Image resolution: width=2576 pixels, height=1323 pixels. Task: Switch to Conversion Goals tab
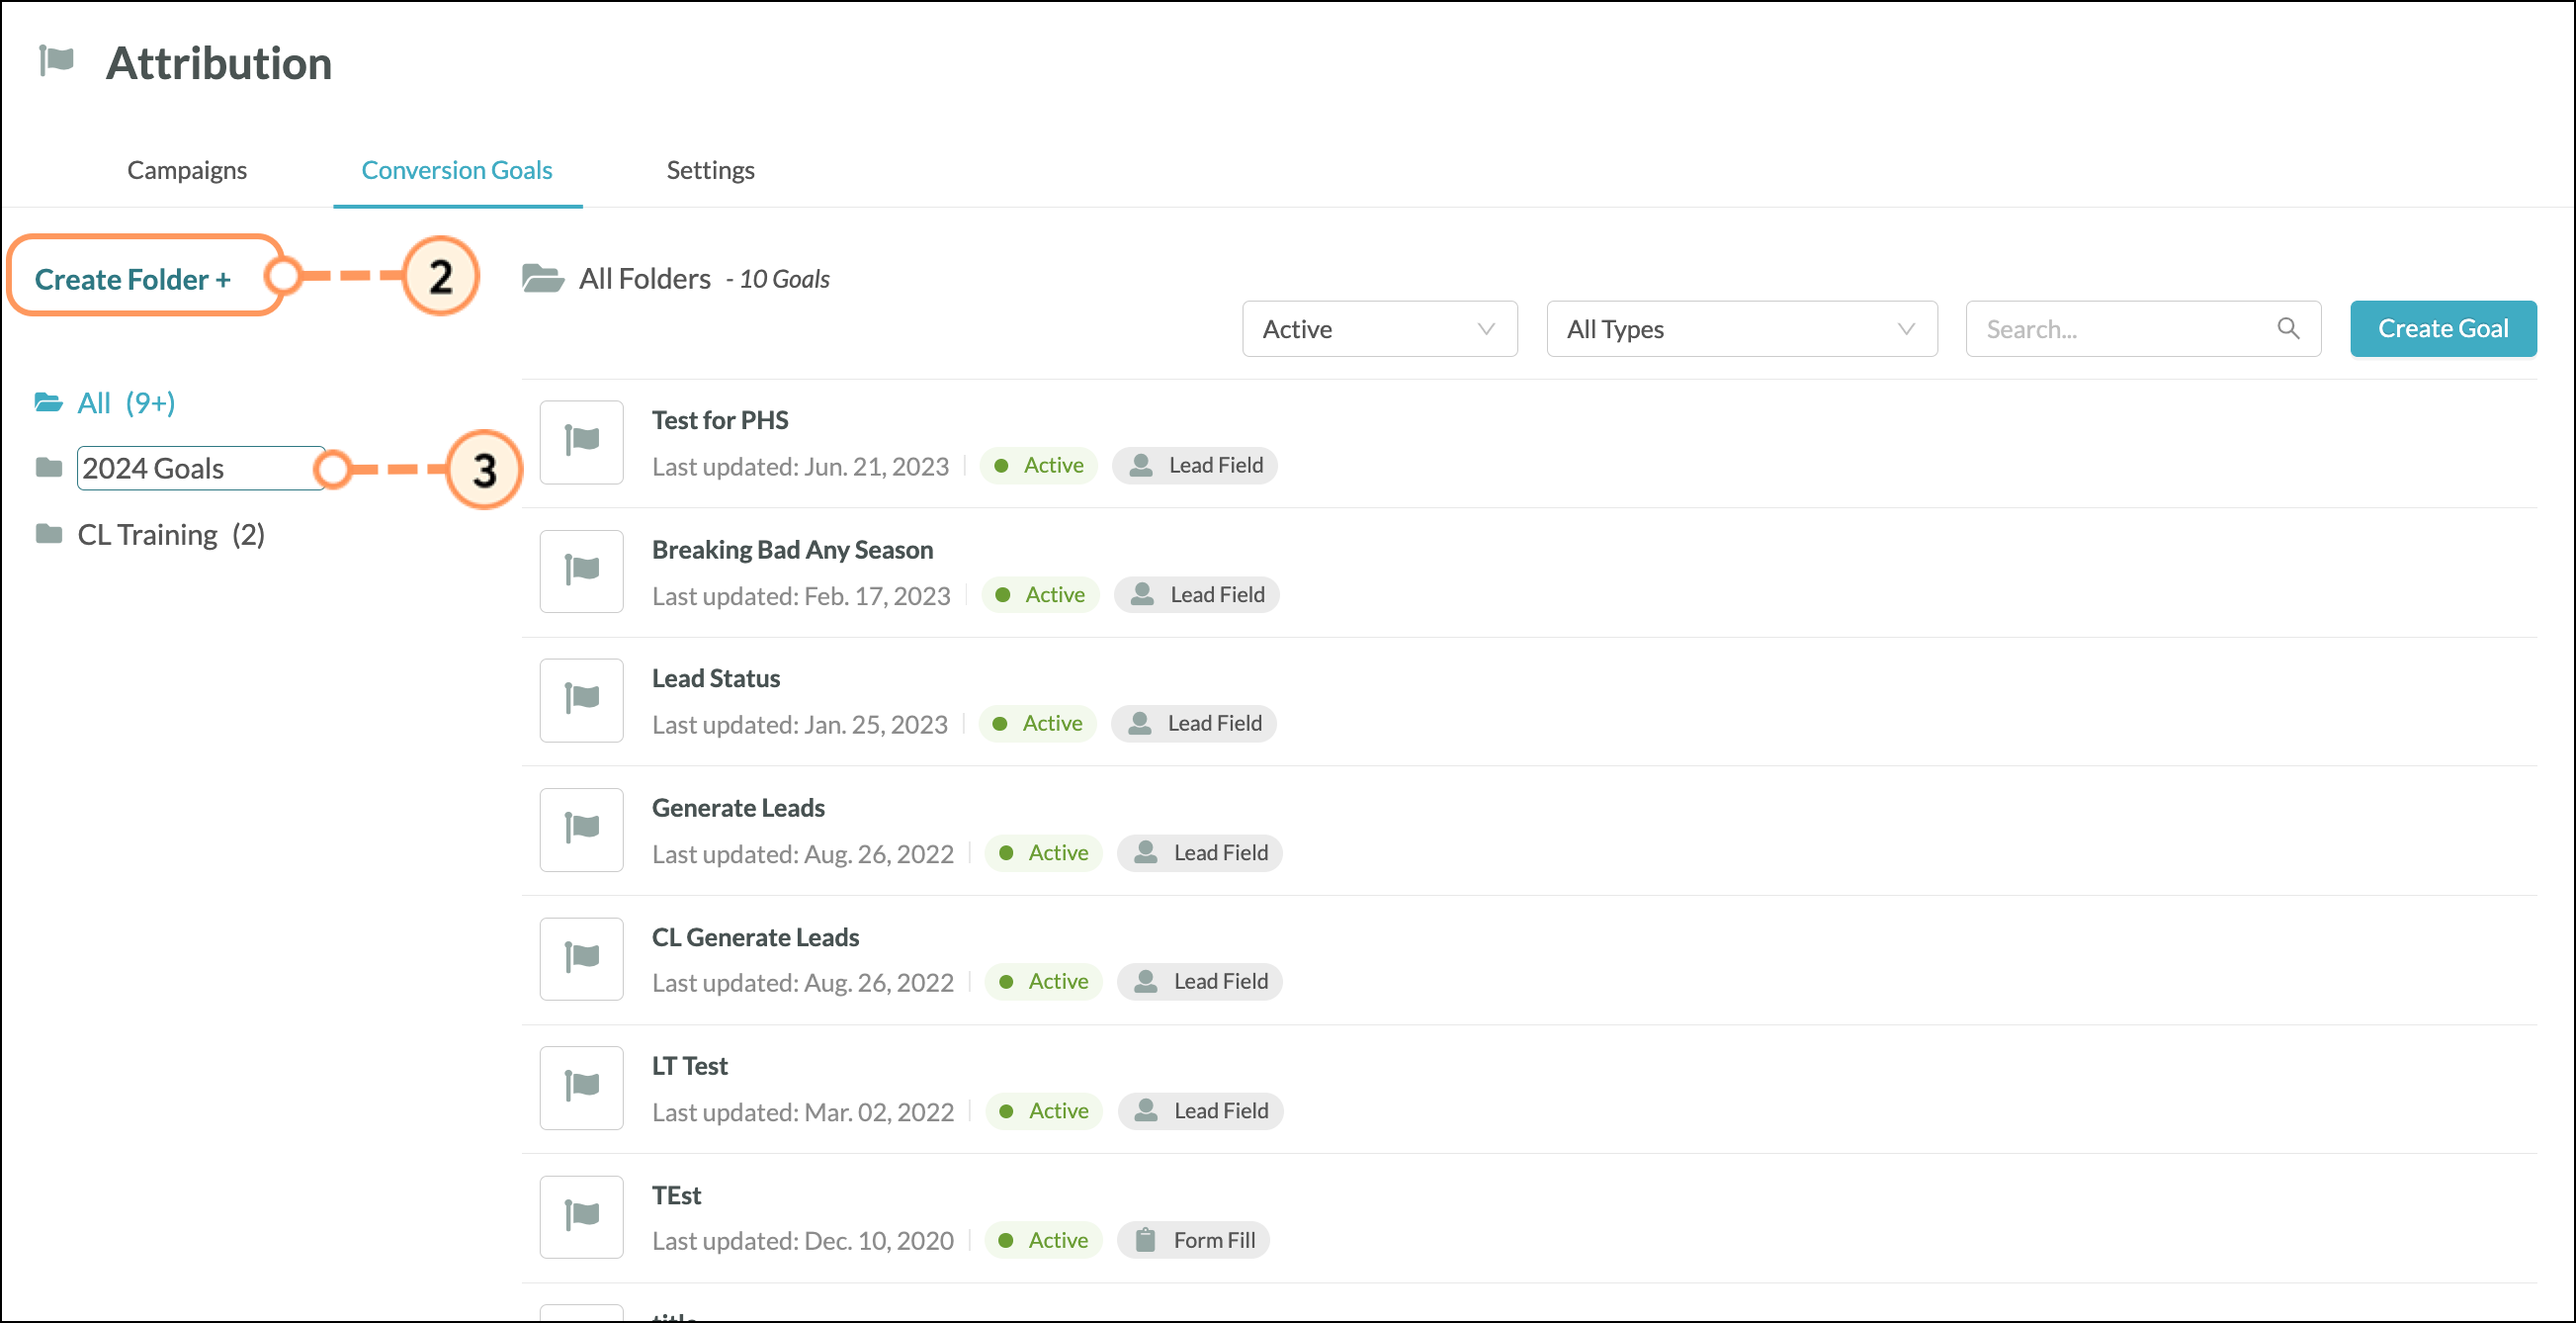(457, 170)
